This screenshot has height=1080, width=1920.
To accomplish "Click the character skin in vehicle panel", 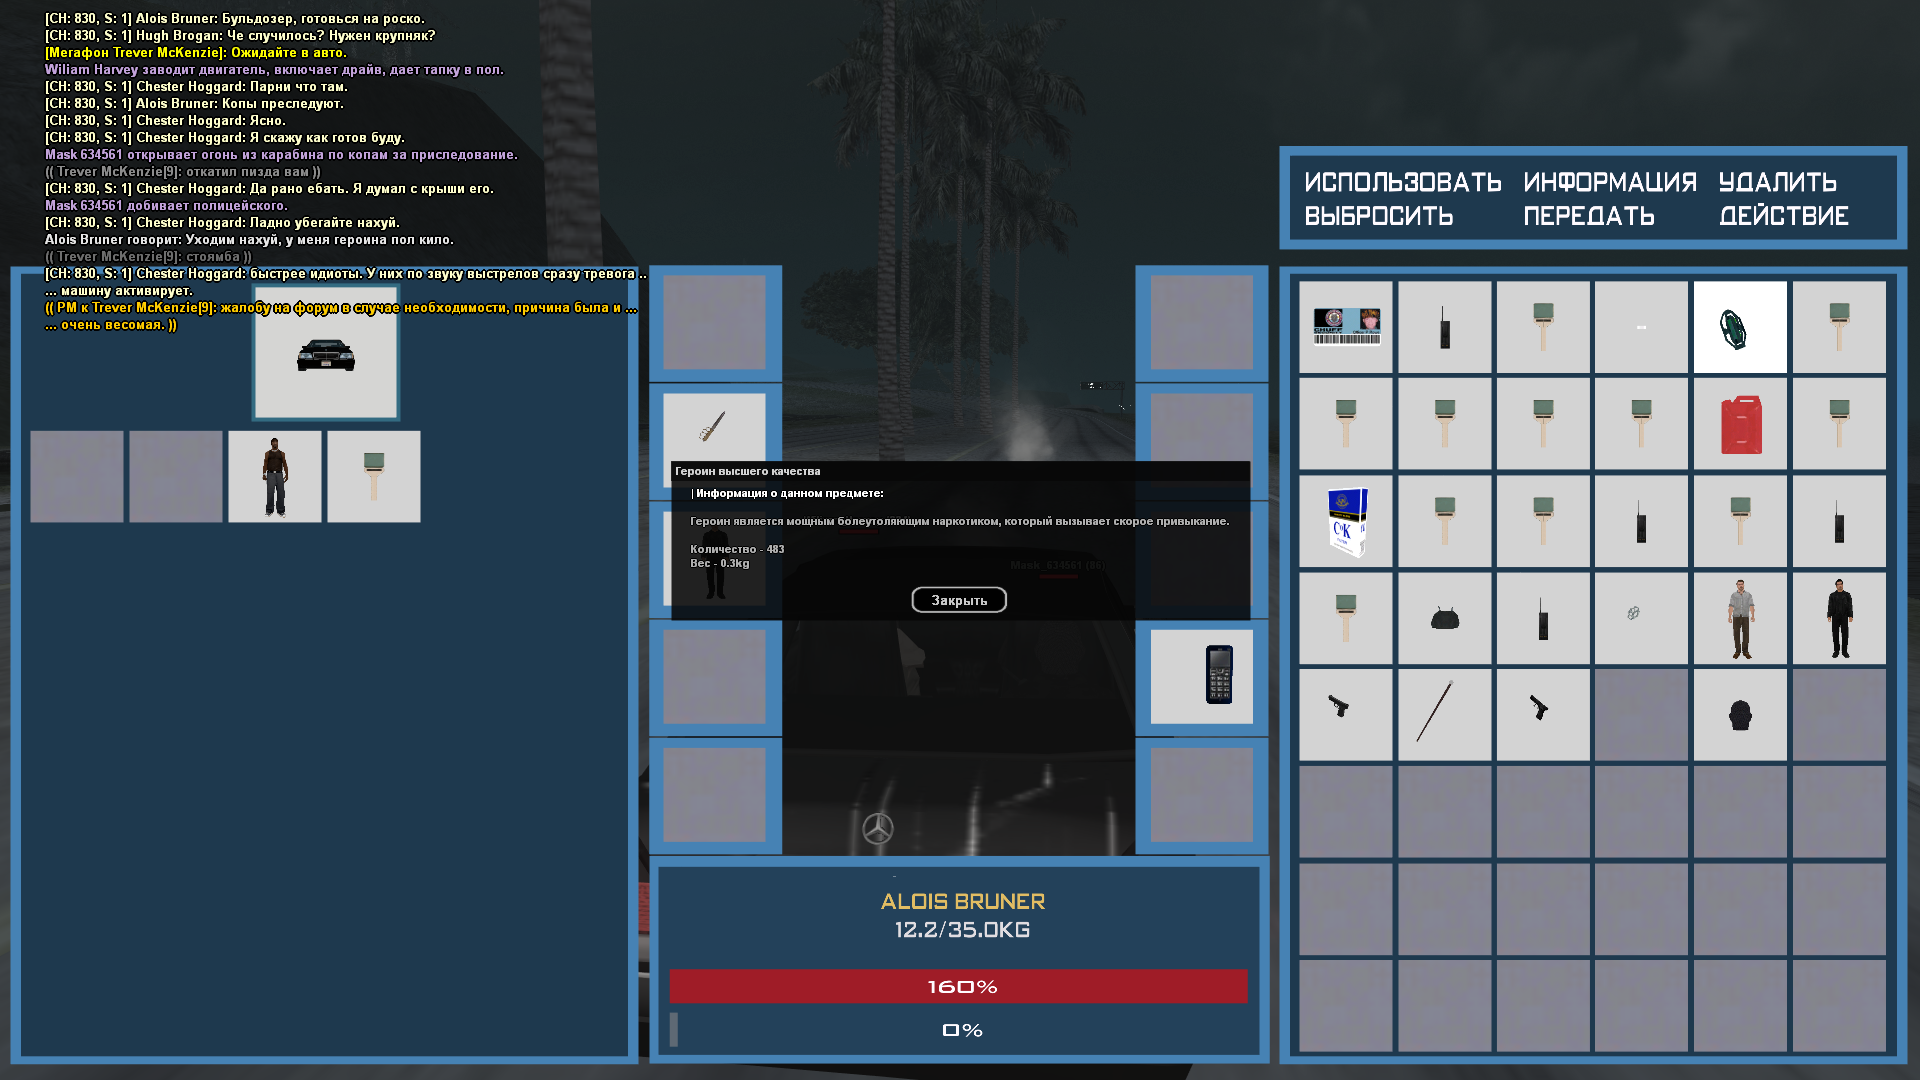I will click(275, 477).
